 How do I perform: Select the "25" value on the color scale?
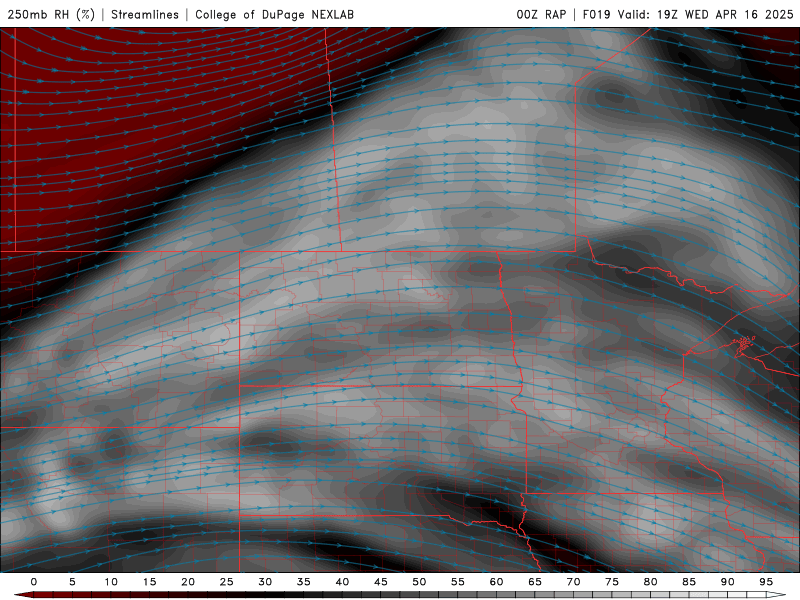pos(227,582)
